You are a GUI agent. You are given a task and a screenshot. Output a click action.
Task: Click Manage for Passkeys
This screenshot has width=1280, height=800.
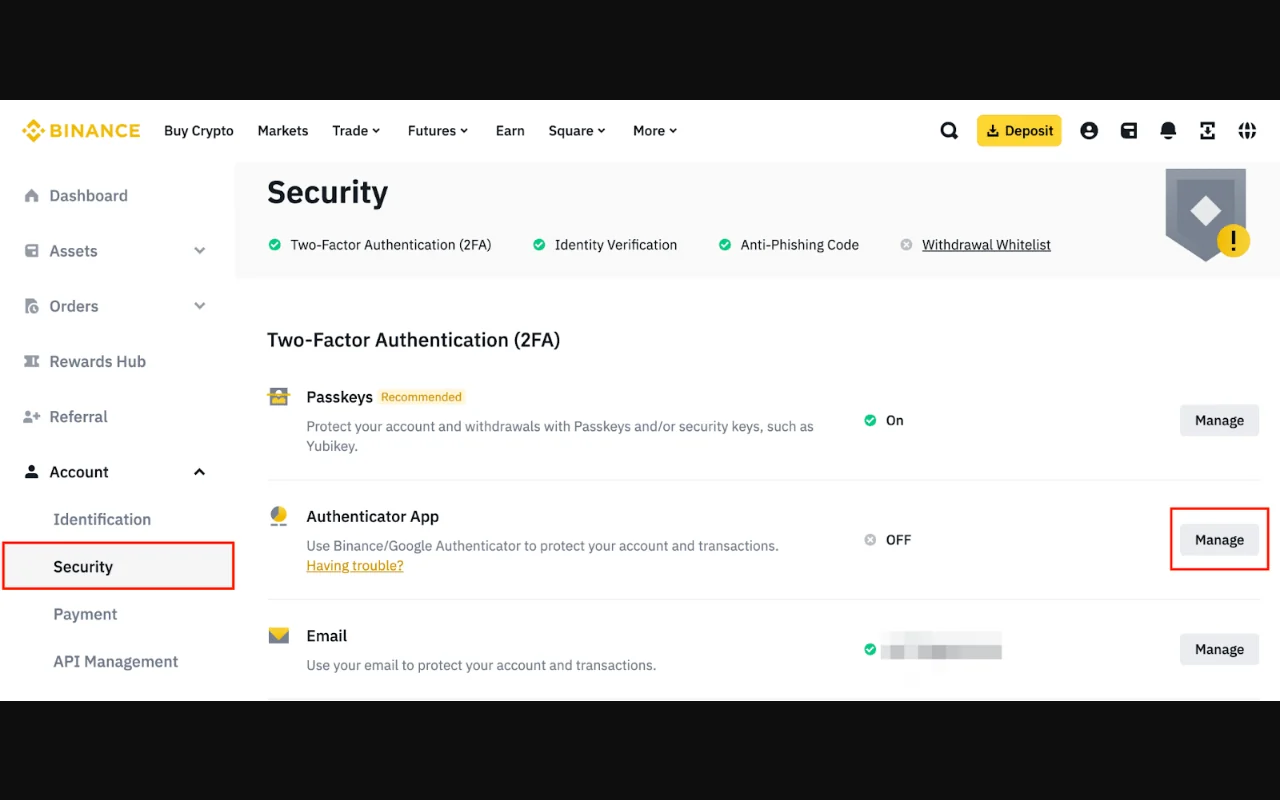pos(1219,421)
